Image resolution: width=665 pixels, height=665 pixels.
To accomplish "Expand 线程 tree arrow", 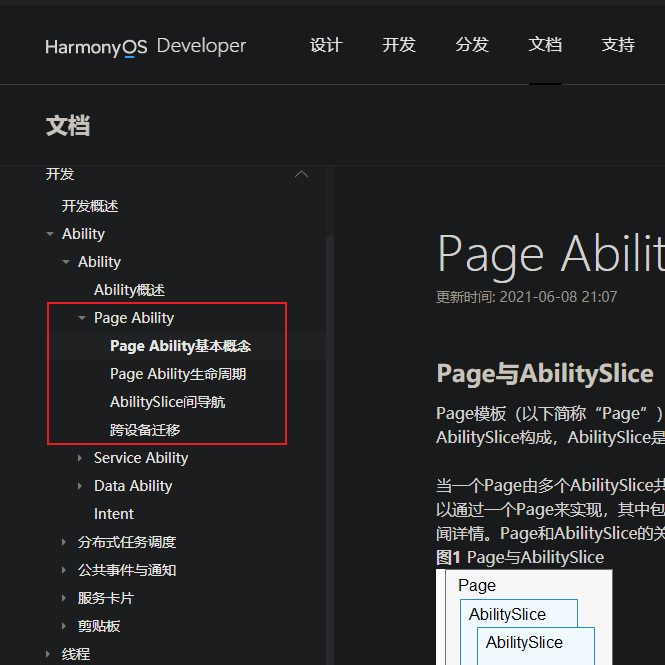I will pos(48,654).
